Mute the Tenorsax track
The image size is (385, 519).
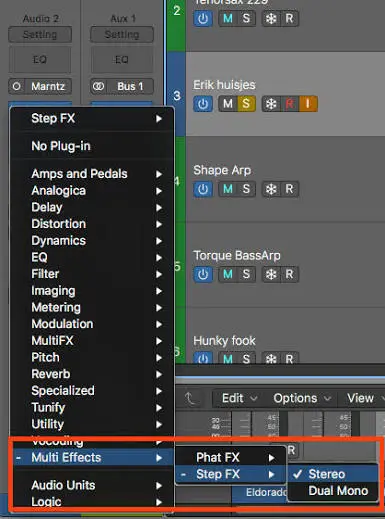(228, 18)
